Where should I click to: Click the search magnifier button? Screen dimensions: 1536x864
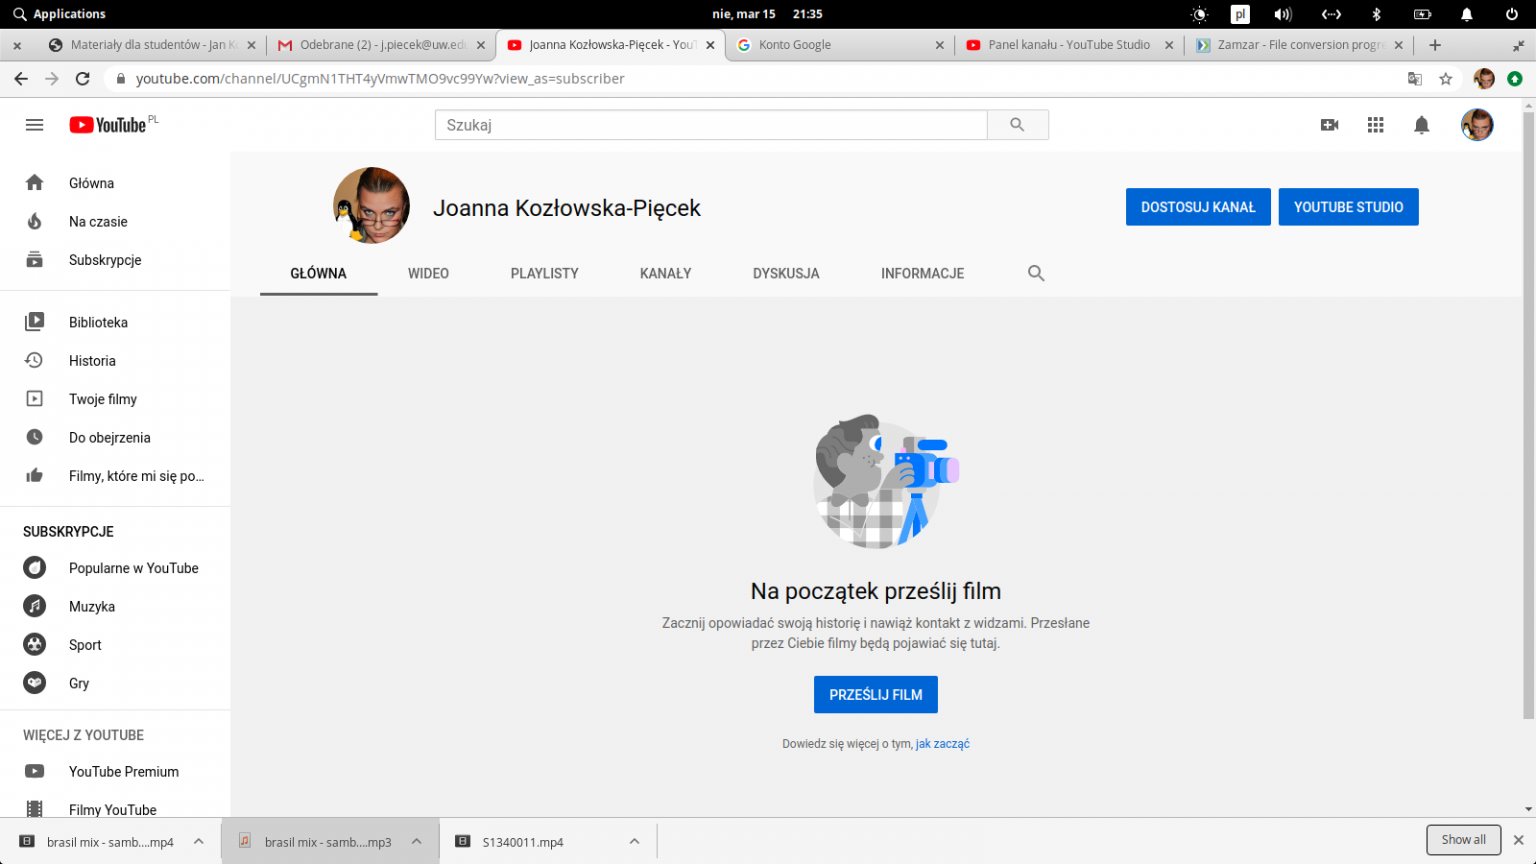coord(1017,125)
